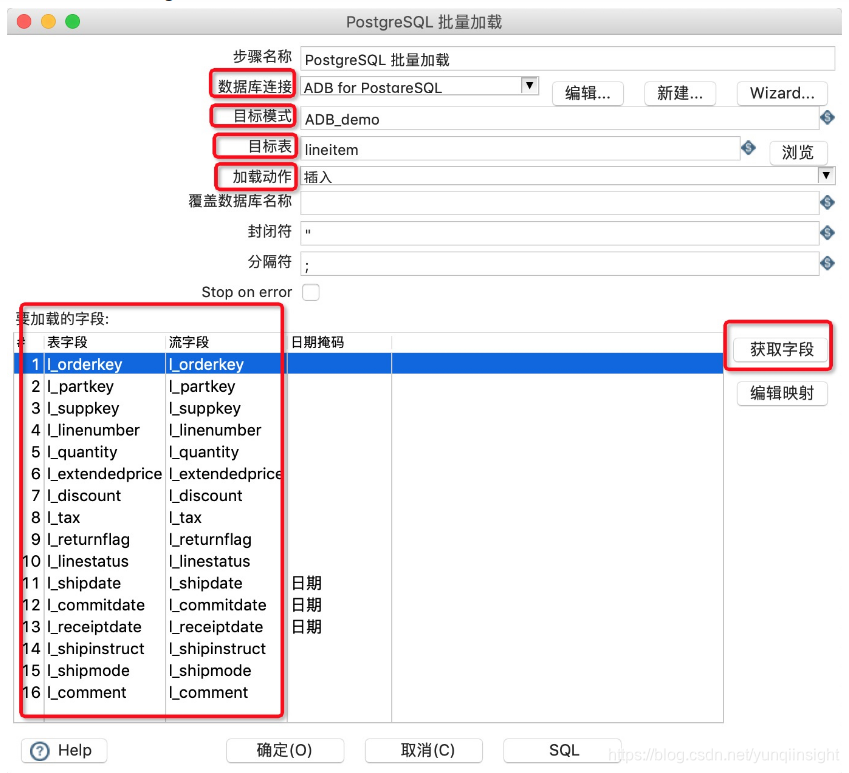
Task: Select table field l_suppkey in row 3
Action: tap(83, 408)
